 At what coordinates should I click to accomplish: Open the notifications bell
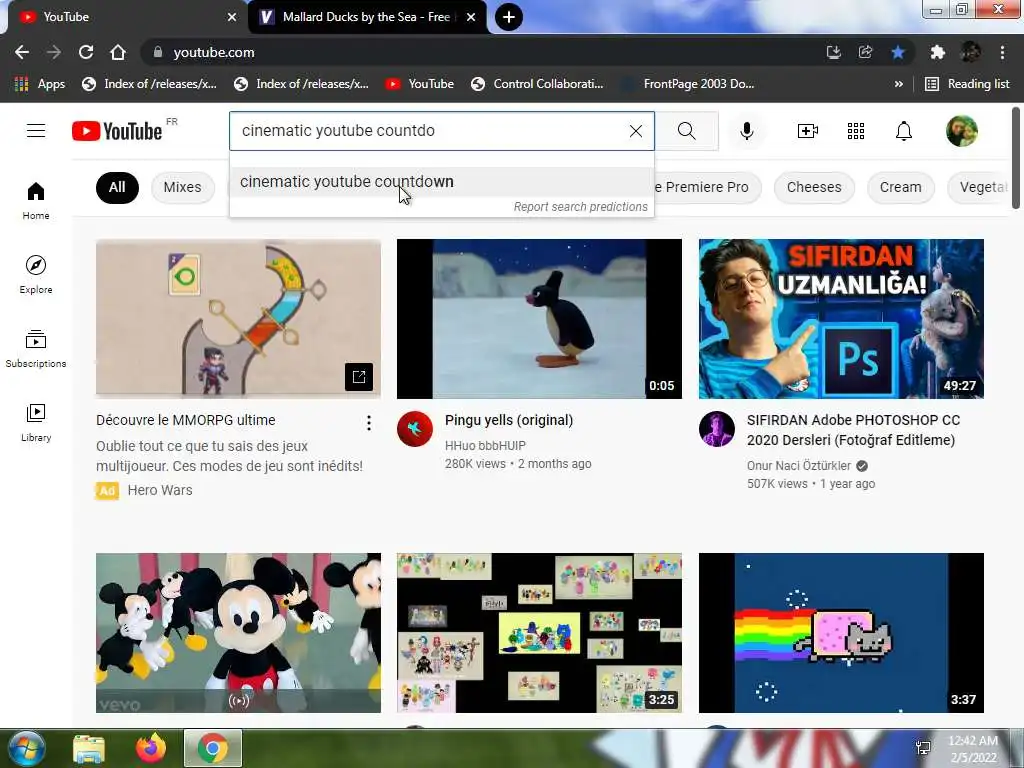coord(904,131)
